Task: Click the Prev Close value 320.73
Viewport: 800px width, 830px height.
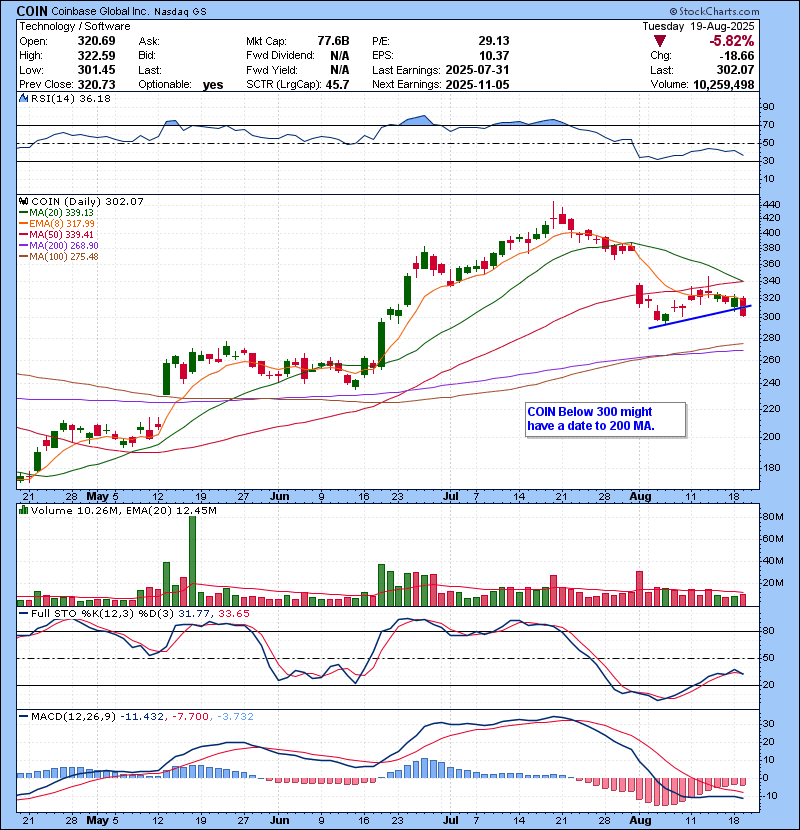Action: pos(96,85)
